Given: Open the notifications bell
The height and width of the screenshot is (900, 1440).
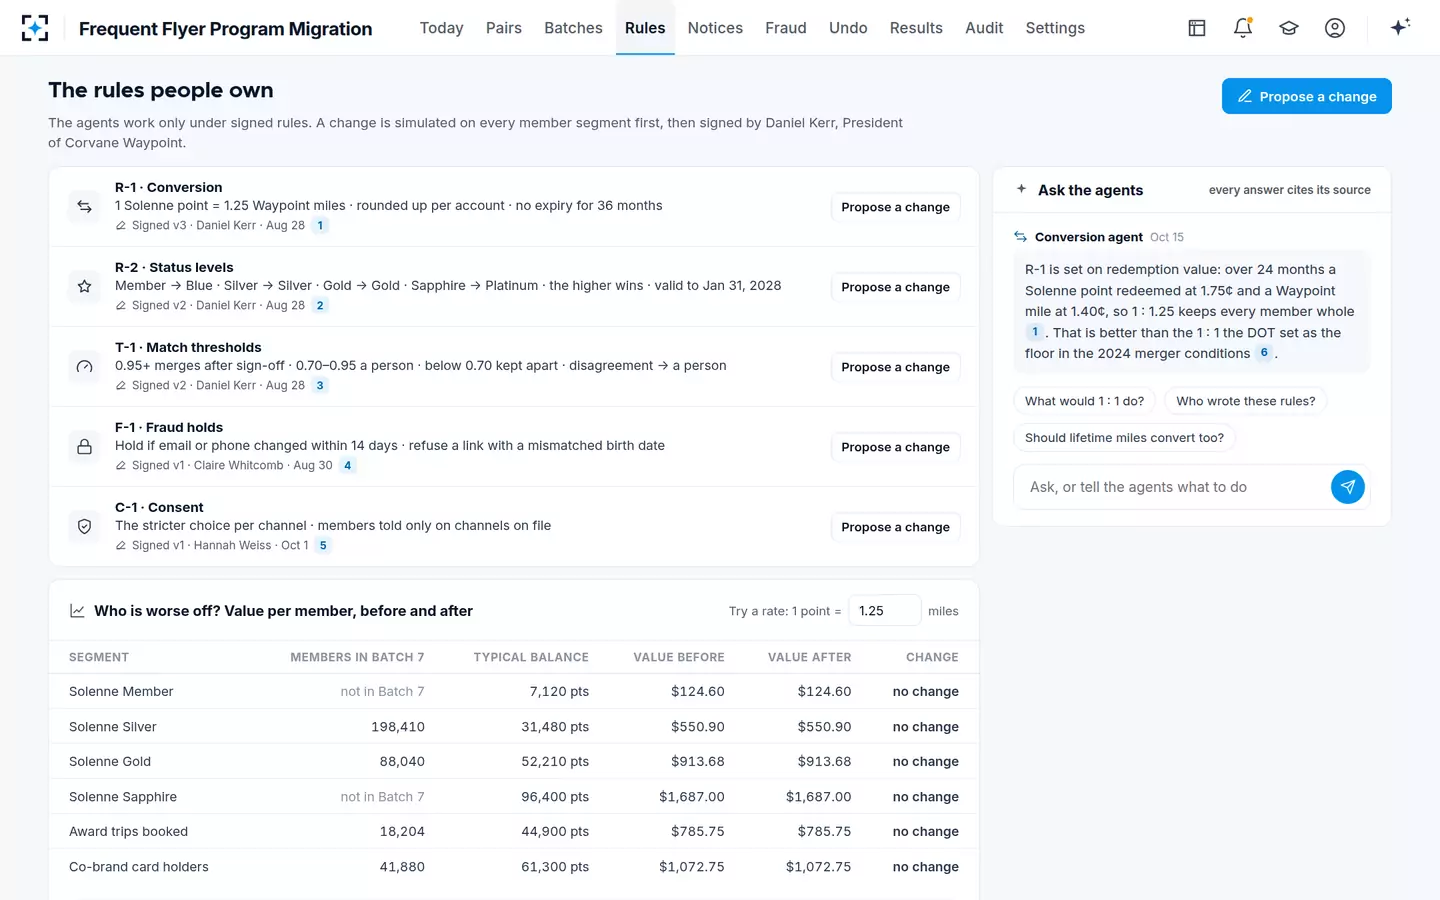Looking at the screenshot, I should point(1243,28).
